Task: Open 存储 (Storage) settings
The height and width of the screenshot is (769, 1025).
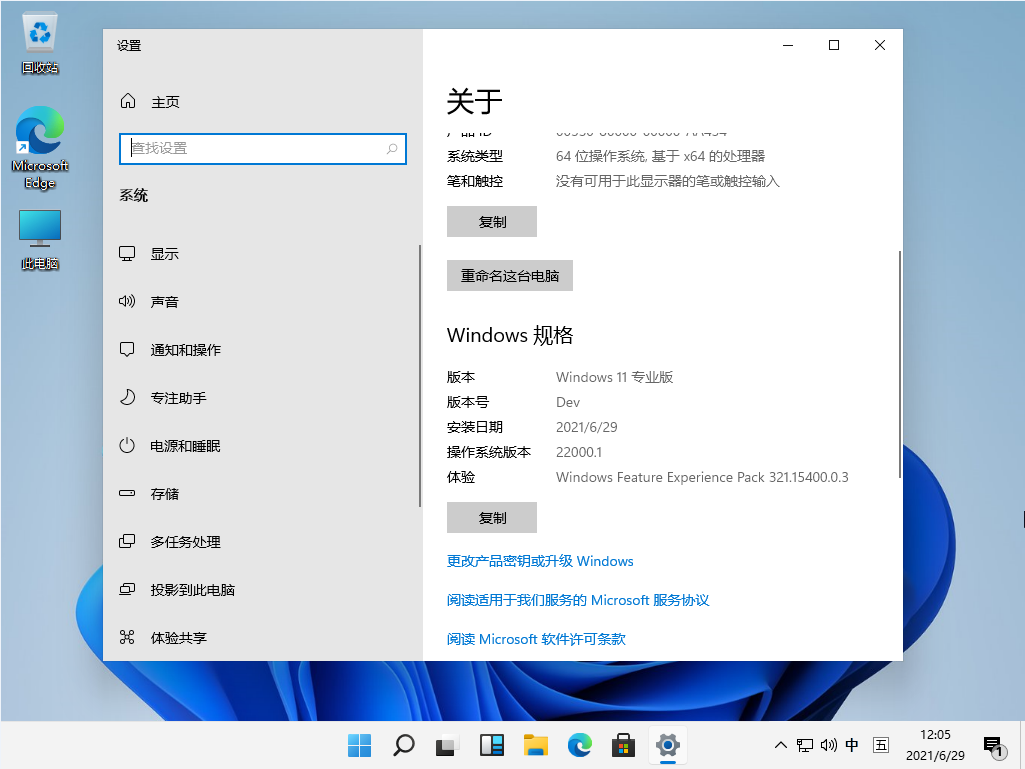Action: coord(164,493)
